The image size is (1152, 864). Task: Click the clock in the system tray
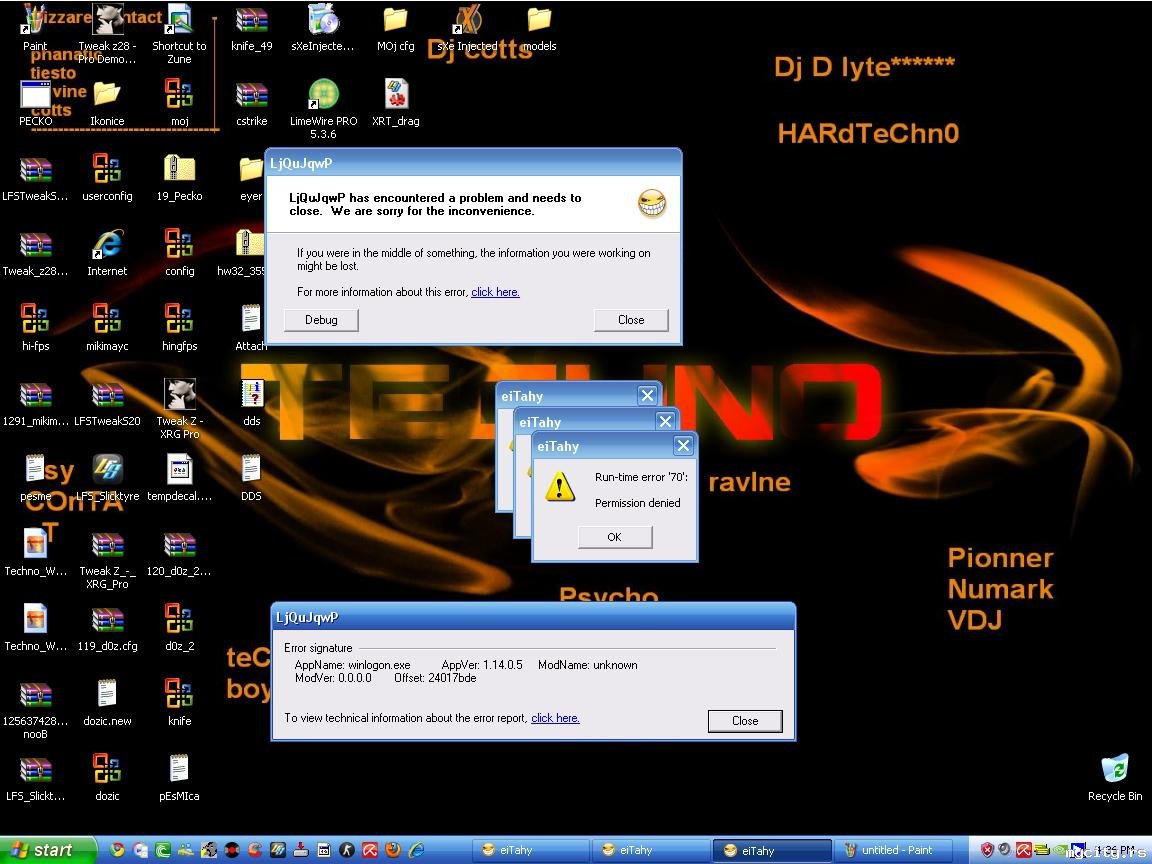1116,850
